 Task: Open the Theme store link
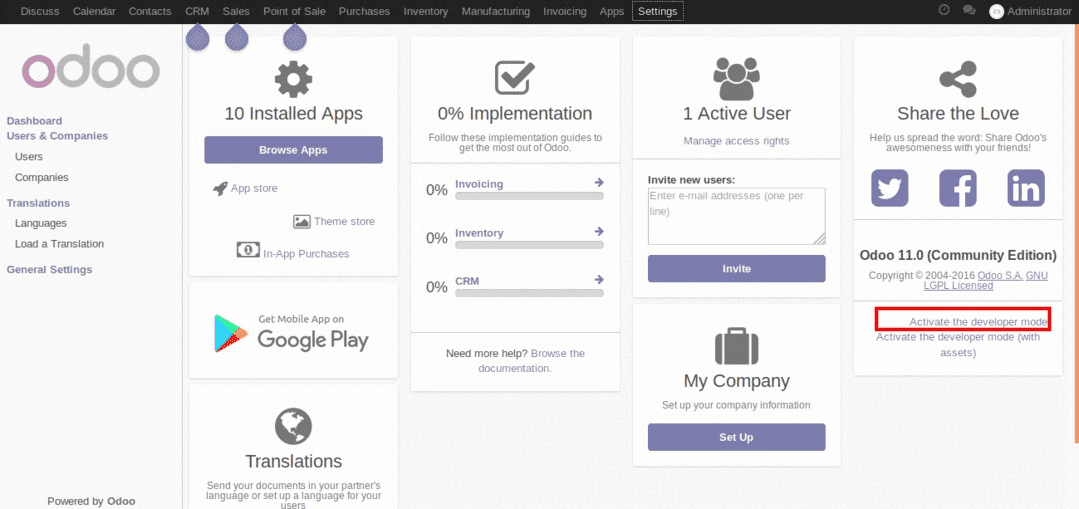coord(344,221)
